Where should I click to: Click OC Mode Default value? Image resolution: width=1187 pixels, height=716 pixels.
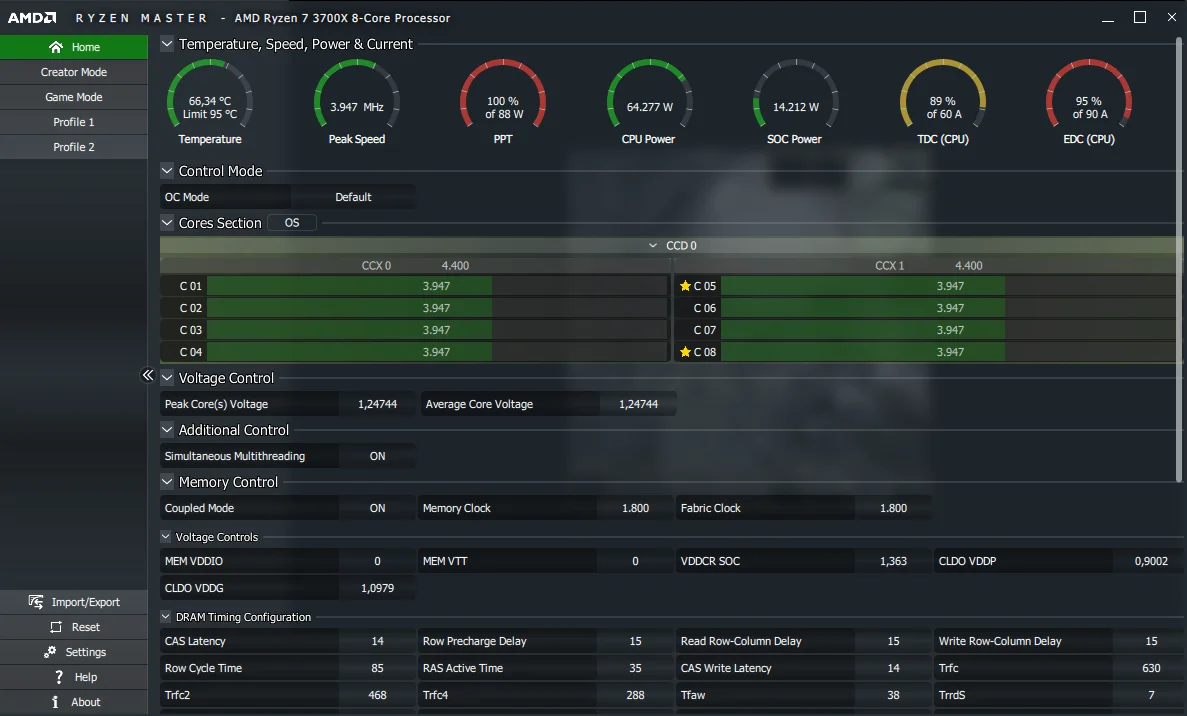[353, 197]
